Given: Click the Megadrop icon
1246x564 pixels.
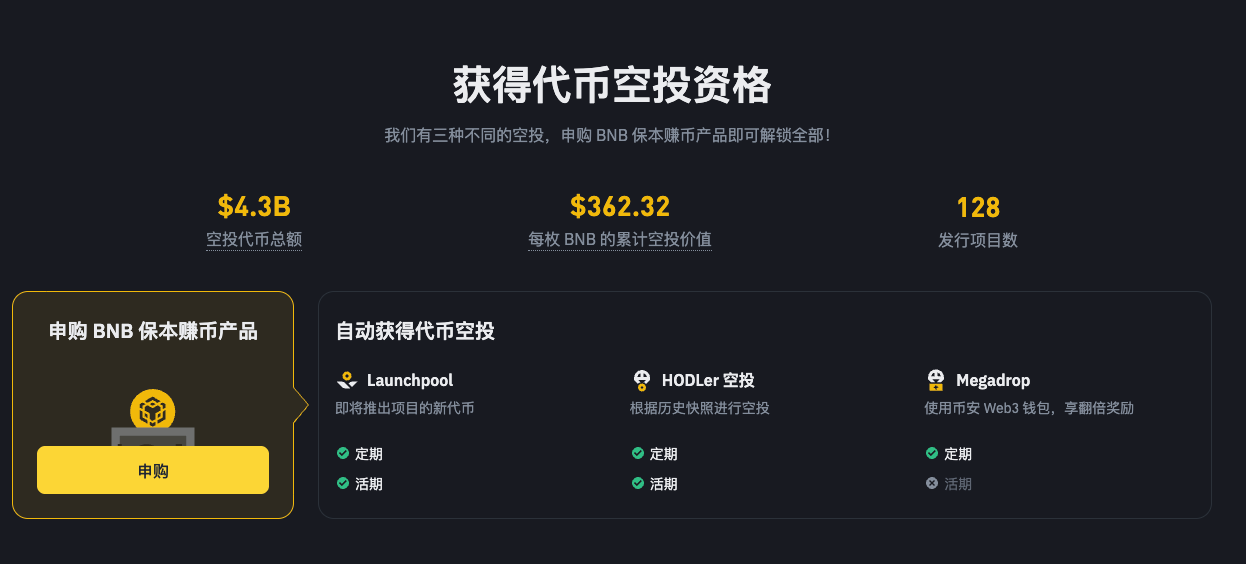Looking at the screenshot, I should coord(936,380).
